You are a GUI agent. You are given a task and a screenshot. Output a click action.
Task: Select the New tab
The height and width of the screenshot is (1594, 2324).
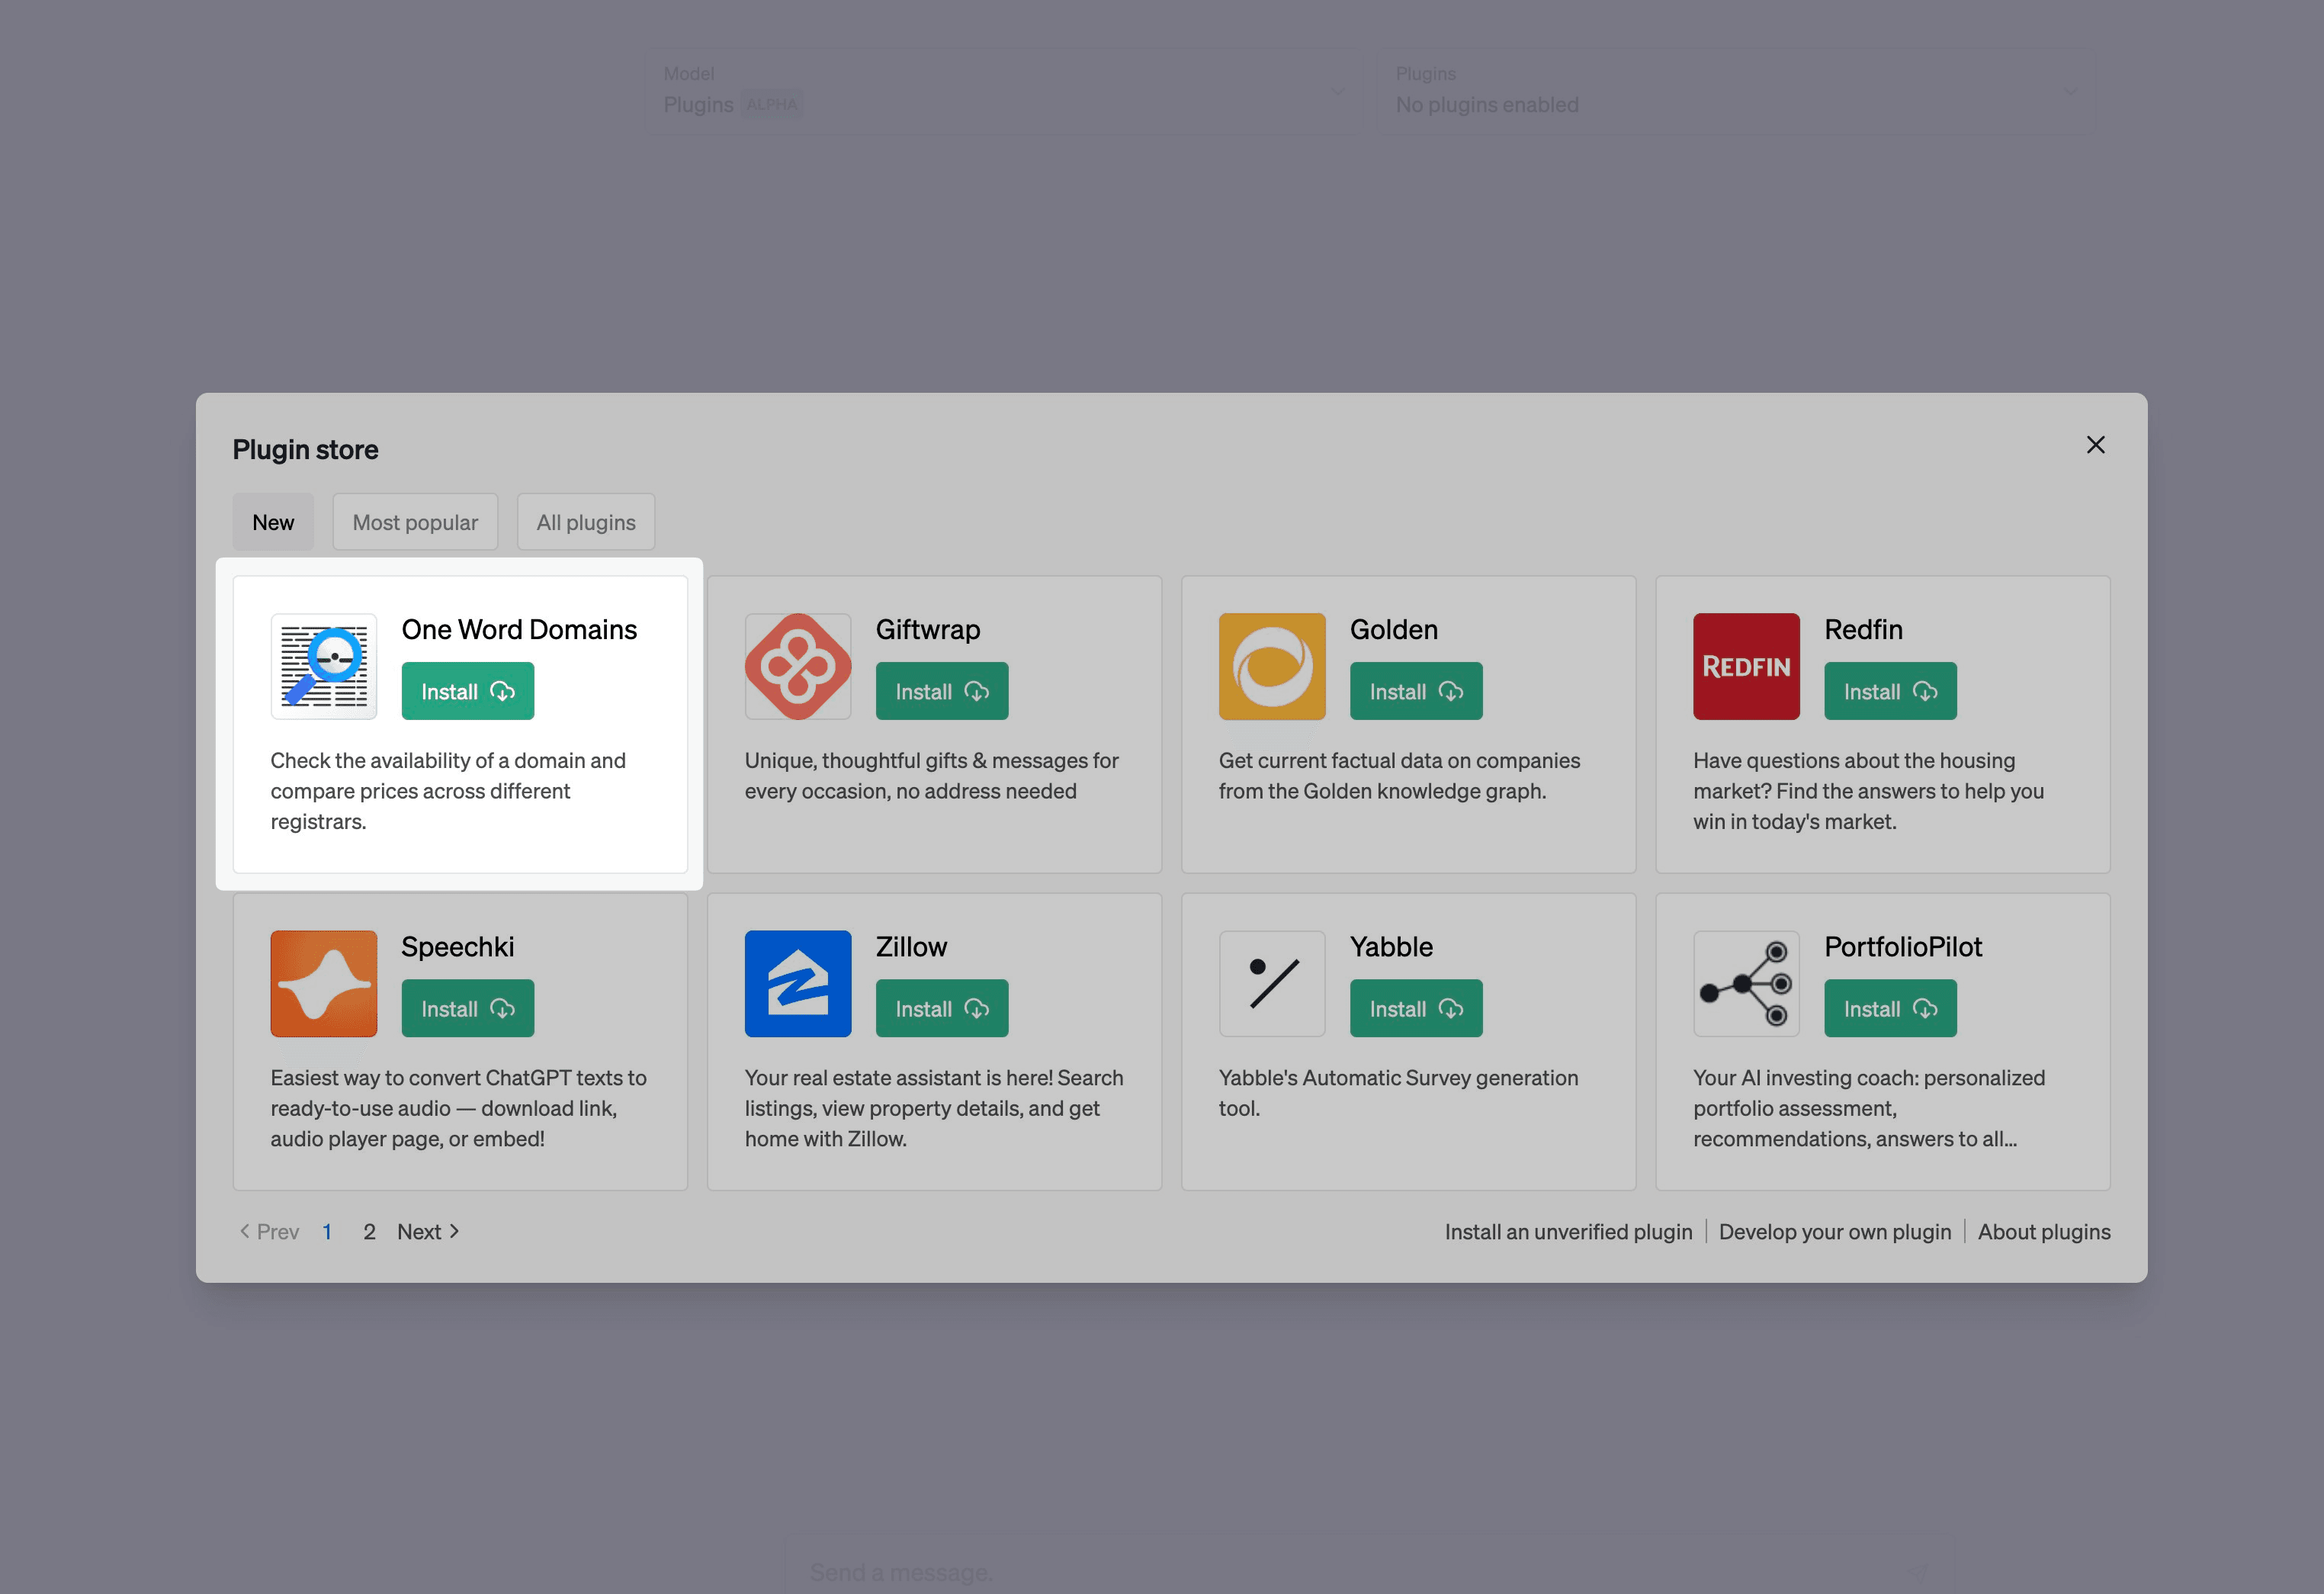(x=273, y=522)
